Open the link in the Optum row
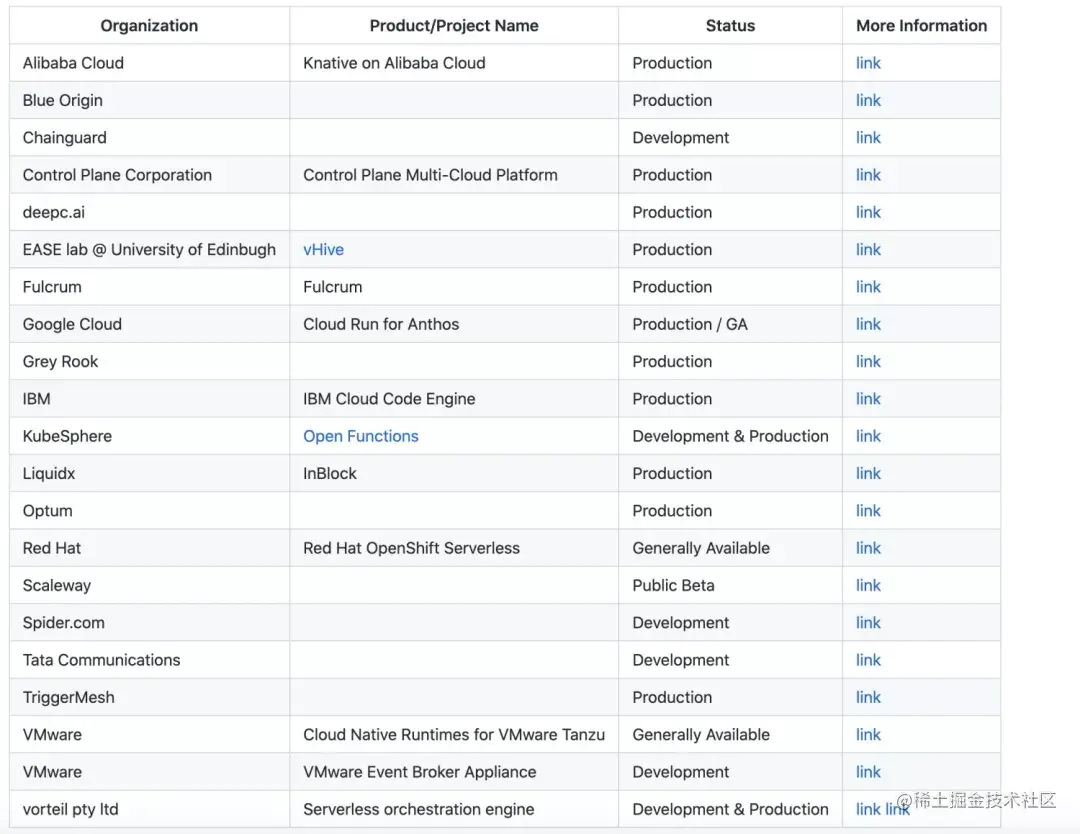Viewport: 1080px width, 834px height. [x=868, y=510]
